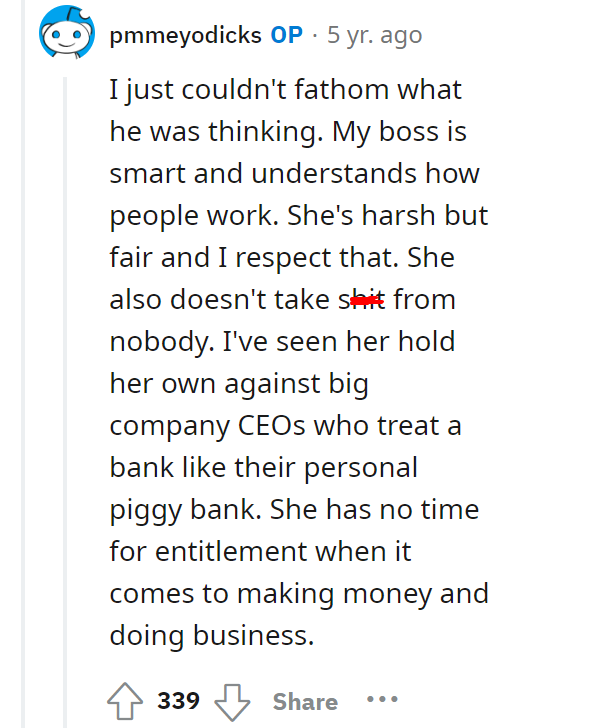The height and width of the screenshot is (728, 601).
Task: Click the blue Snoo avatar icon
Action: point(67,32)
